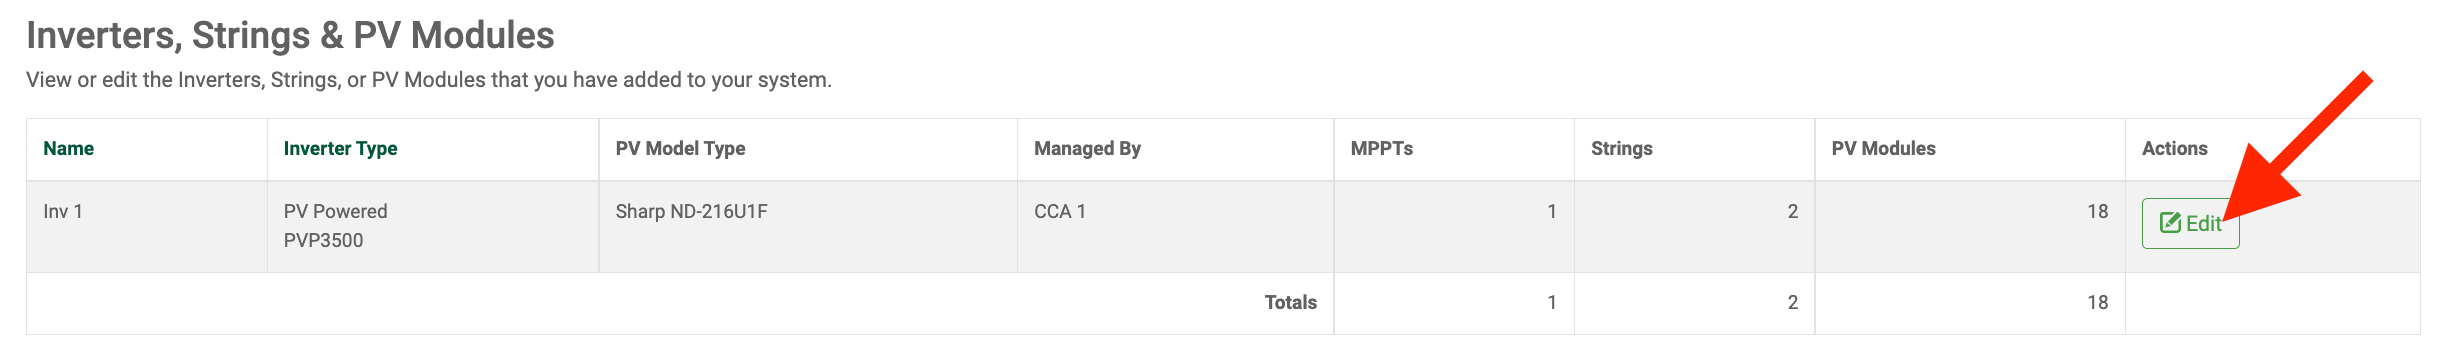The image size is (2444, 360).
Task: Select the PV Modules column header
Action: pyautogui.click(x=1884, y=148)
